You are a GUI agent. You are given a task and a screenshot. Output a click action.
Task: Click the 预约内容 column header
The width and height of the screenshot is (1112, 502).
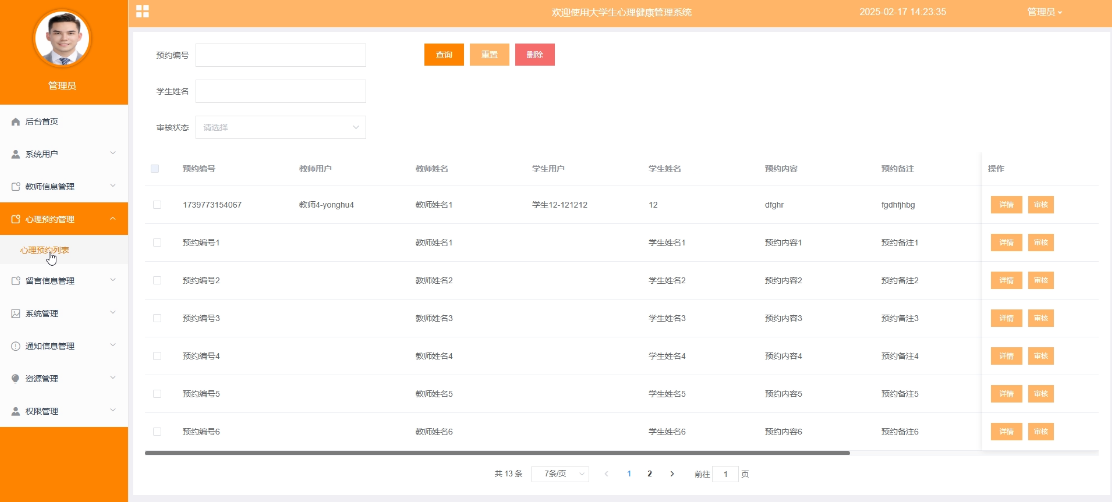point(783,169)
